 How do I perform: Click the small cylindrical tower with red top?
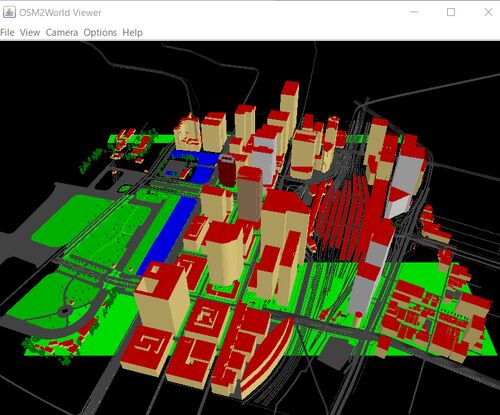(358, 319)
